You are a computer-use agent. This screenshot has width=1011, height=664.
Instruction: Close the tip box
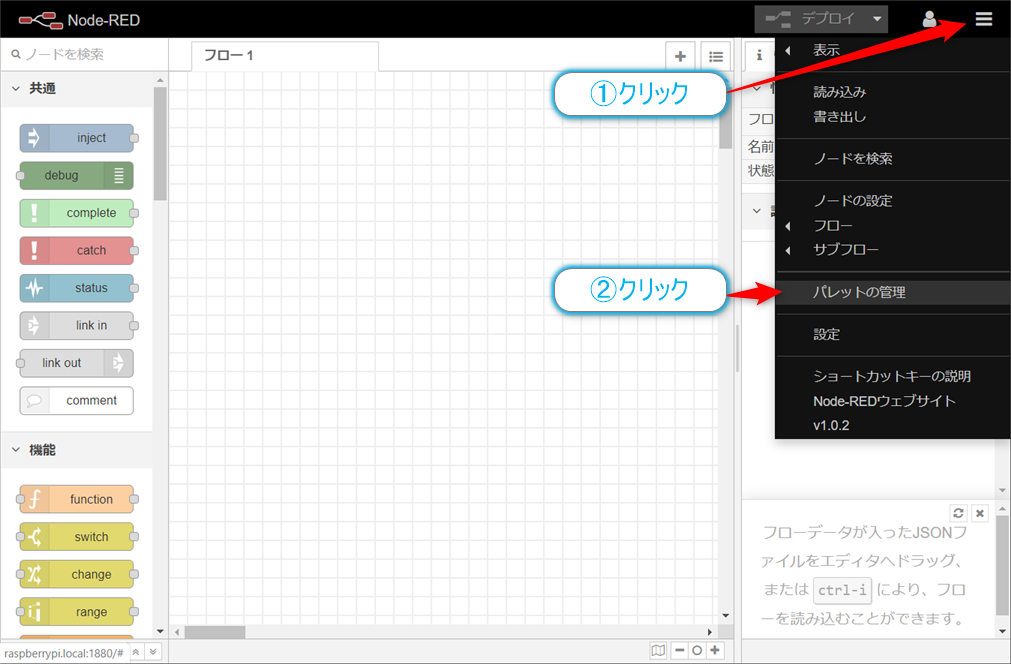979,513
